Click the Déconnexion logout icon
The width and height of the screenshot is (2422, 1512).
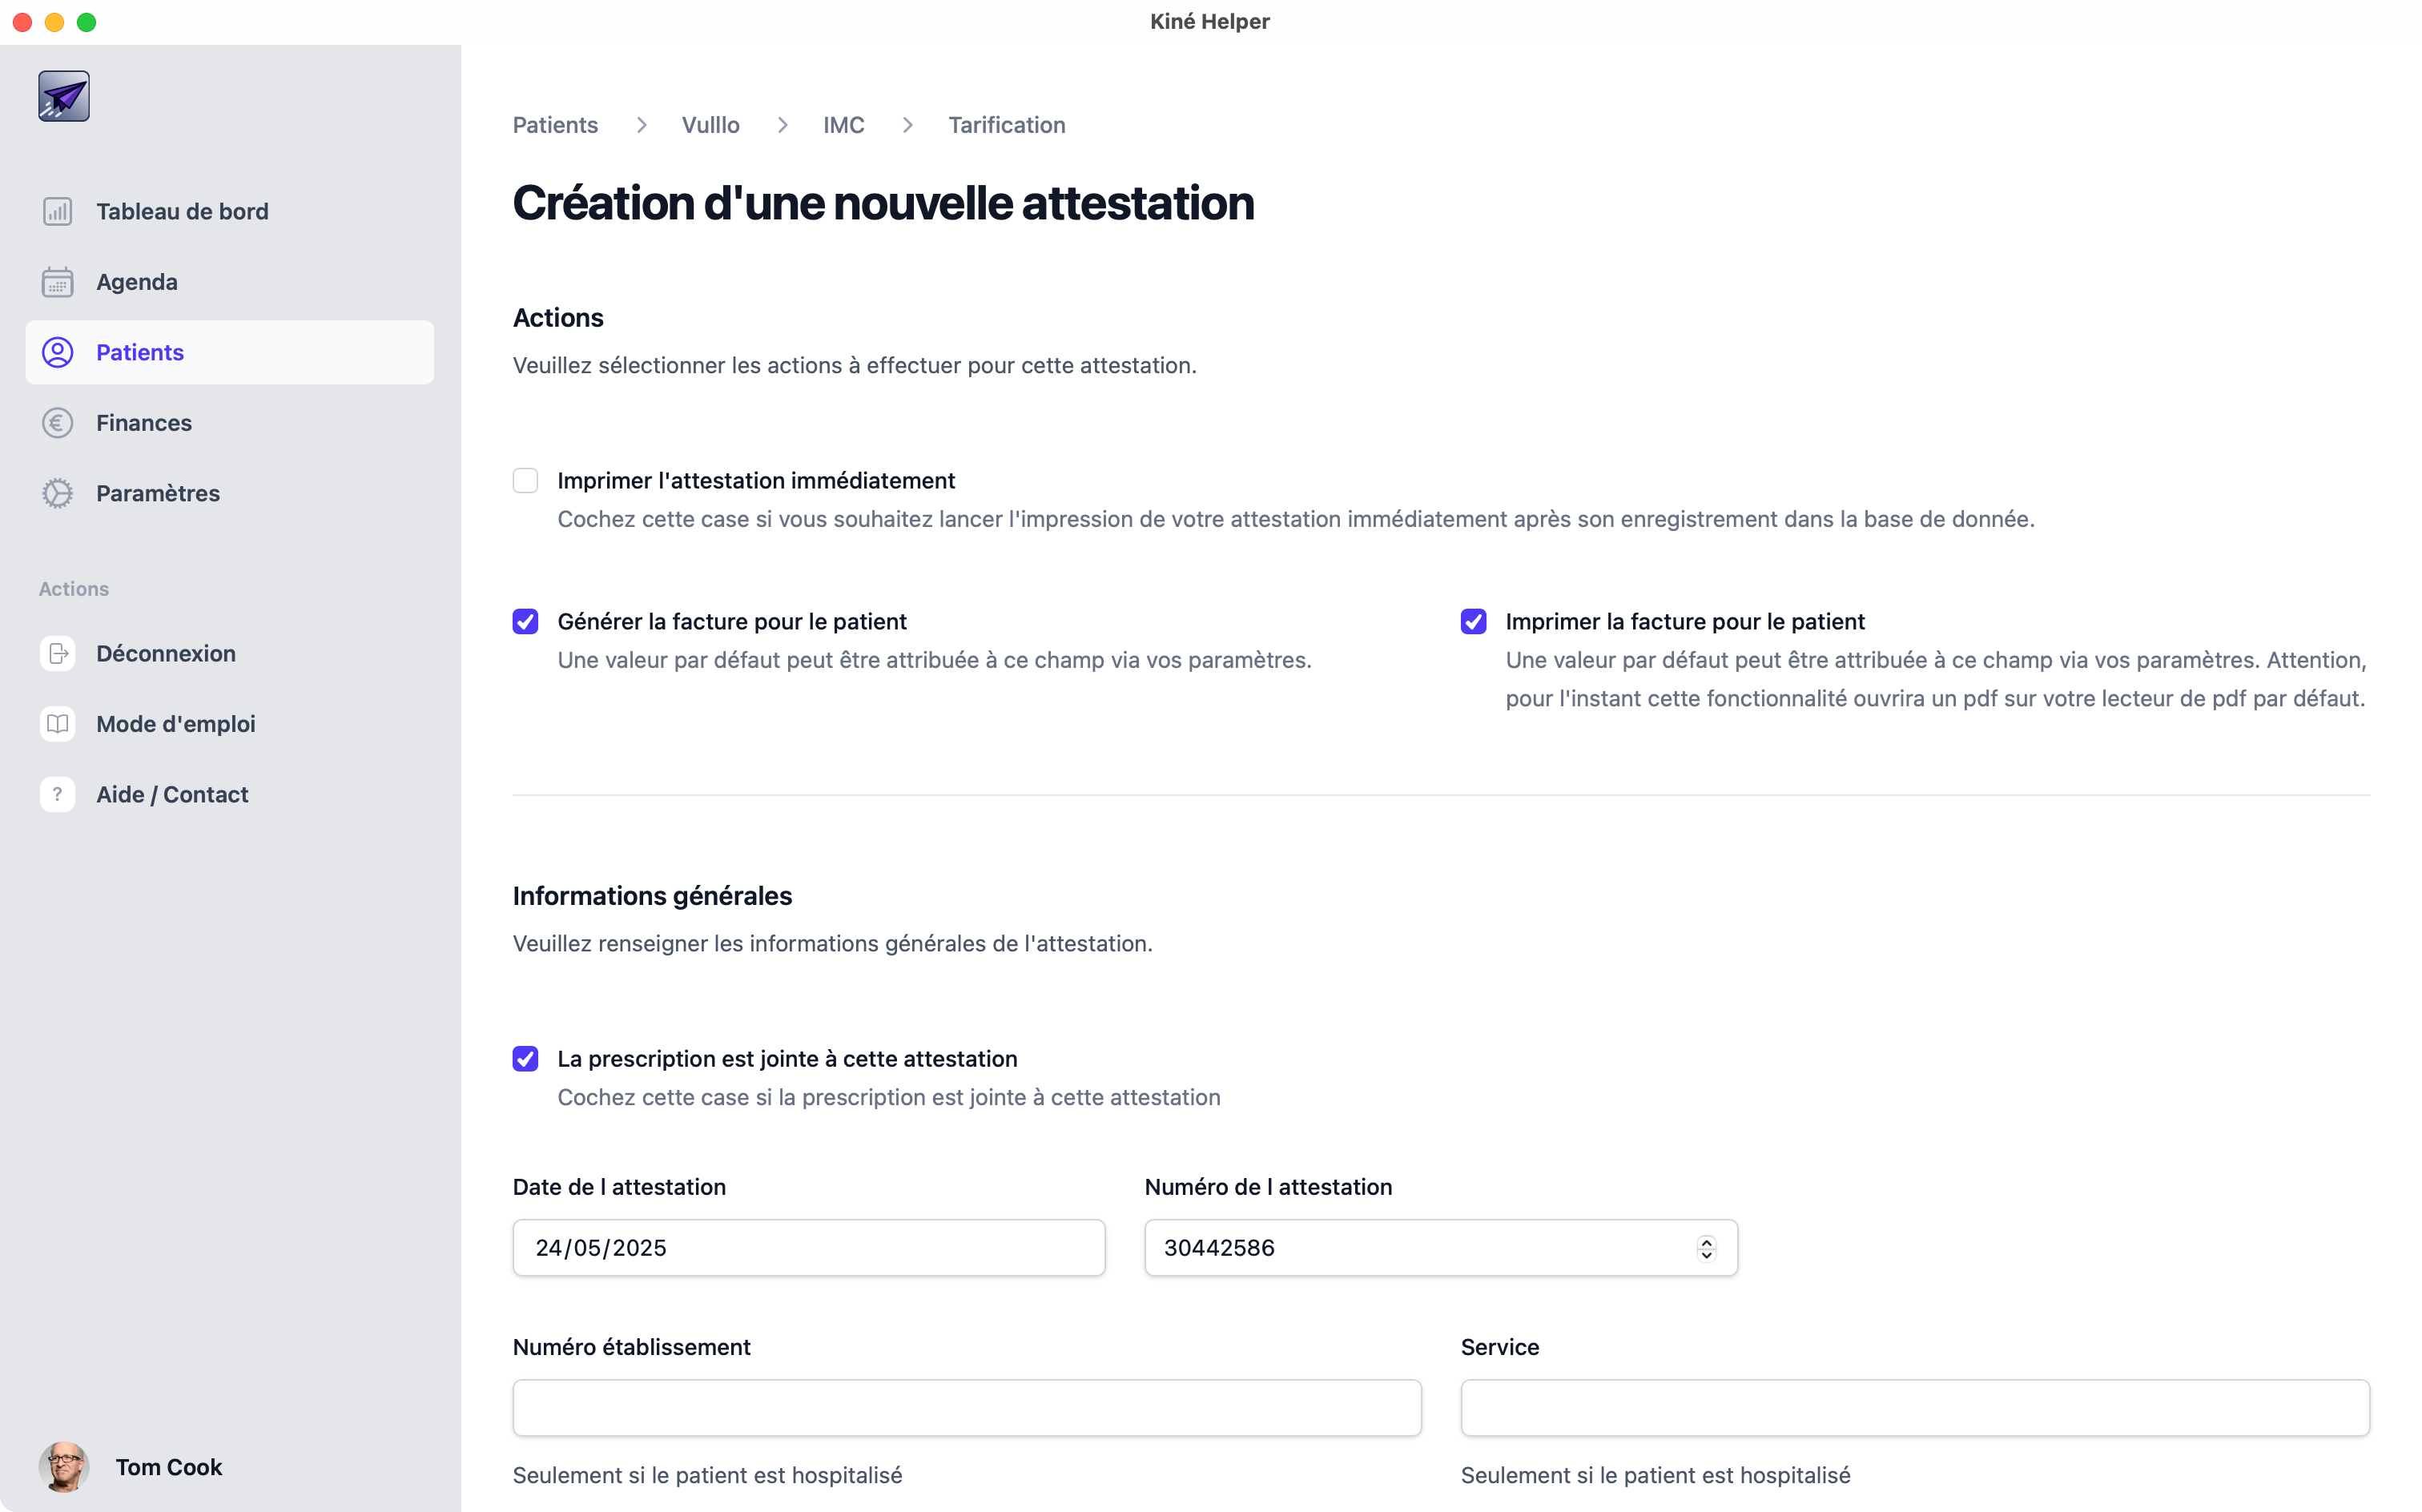coord(58,653)
